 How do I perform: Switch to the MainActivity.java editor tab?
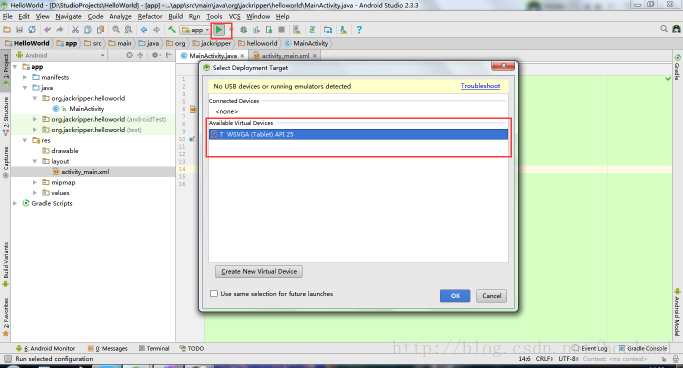(x=213, y=56)
